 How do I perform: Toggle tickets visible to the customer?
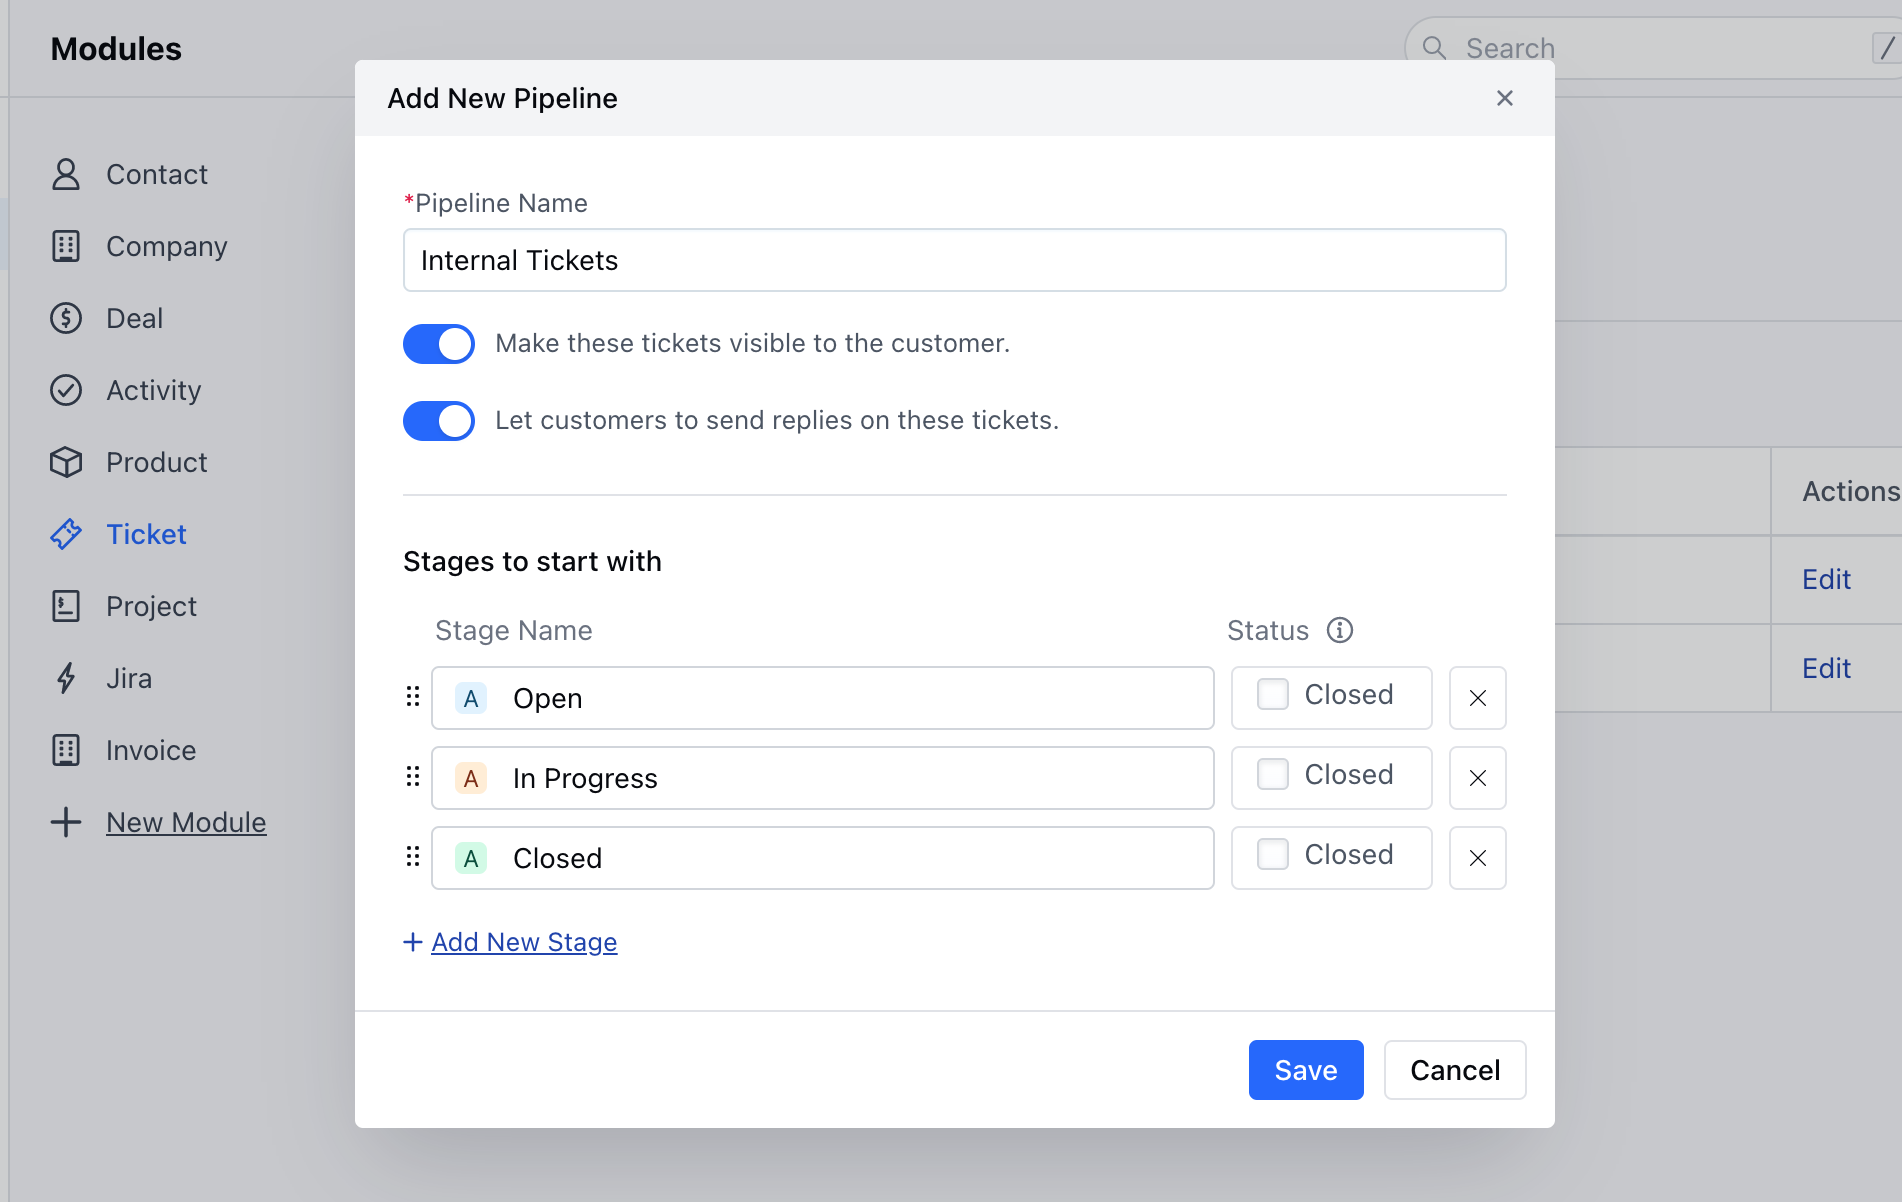tap(439, 344)
